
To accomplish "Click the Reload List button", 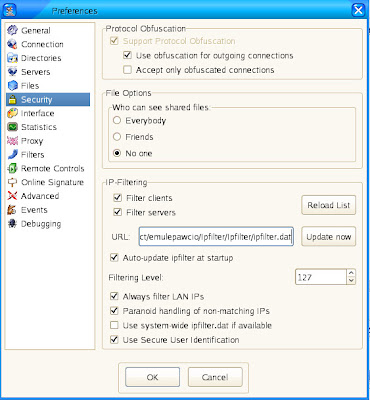I will pyautogui.click(x=329, y=205).
